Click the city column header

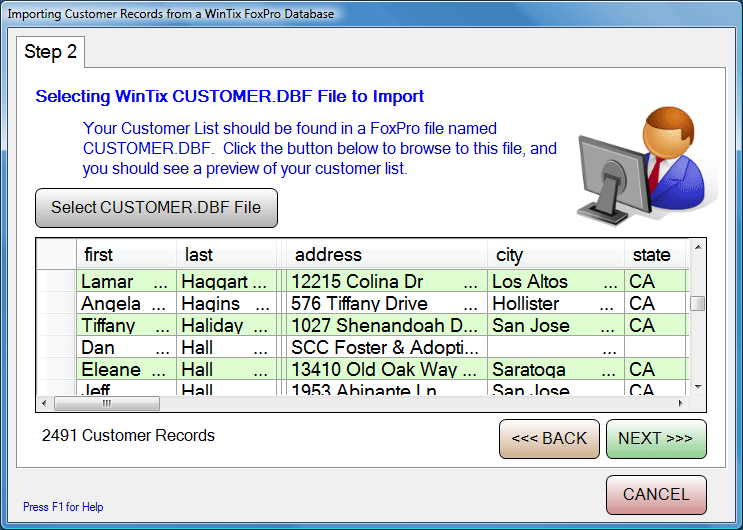[x=556, y=255]
